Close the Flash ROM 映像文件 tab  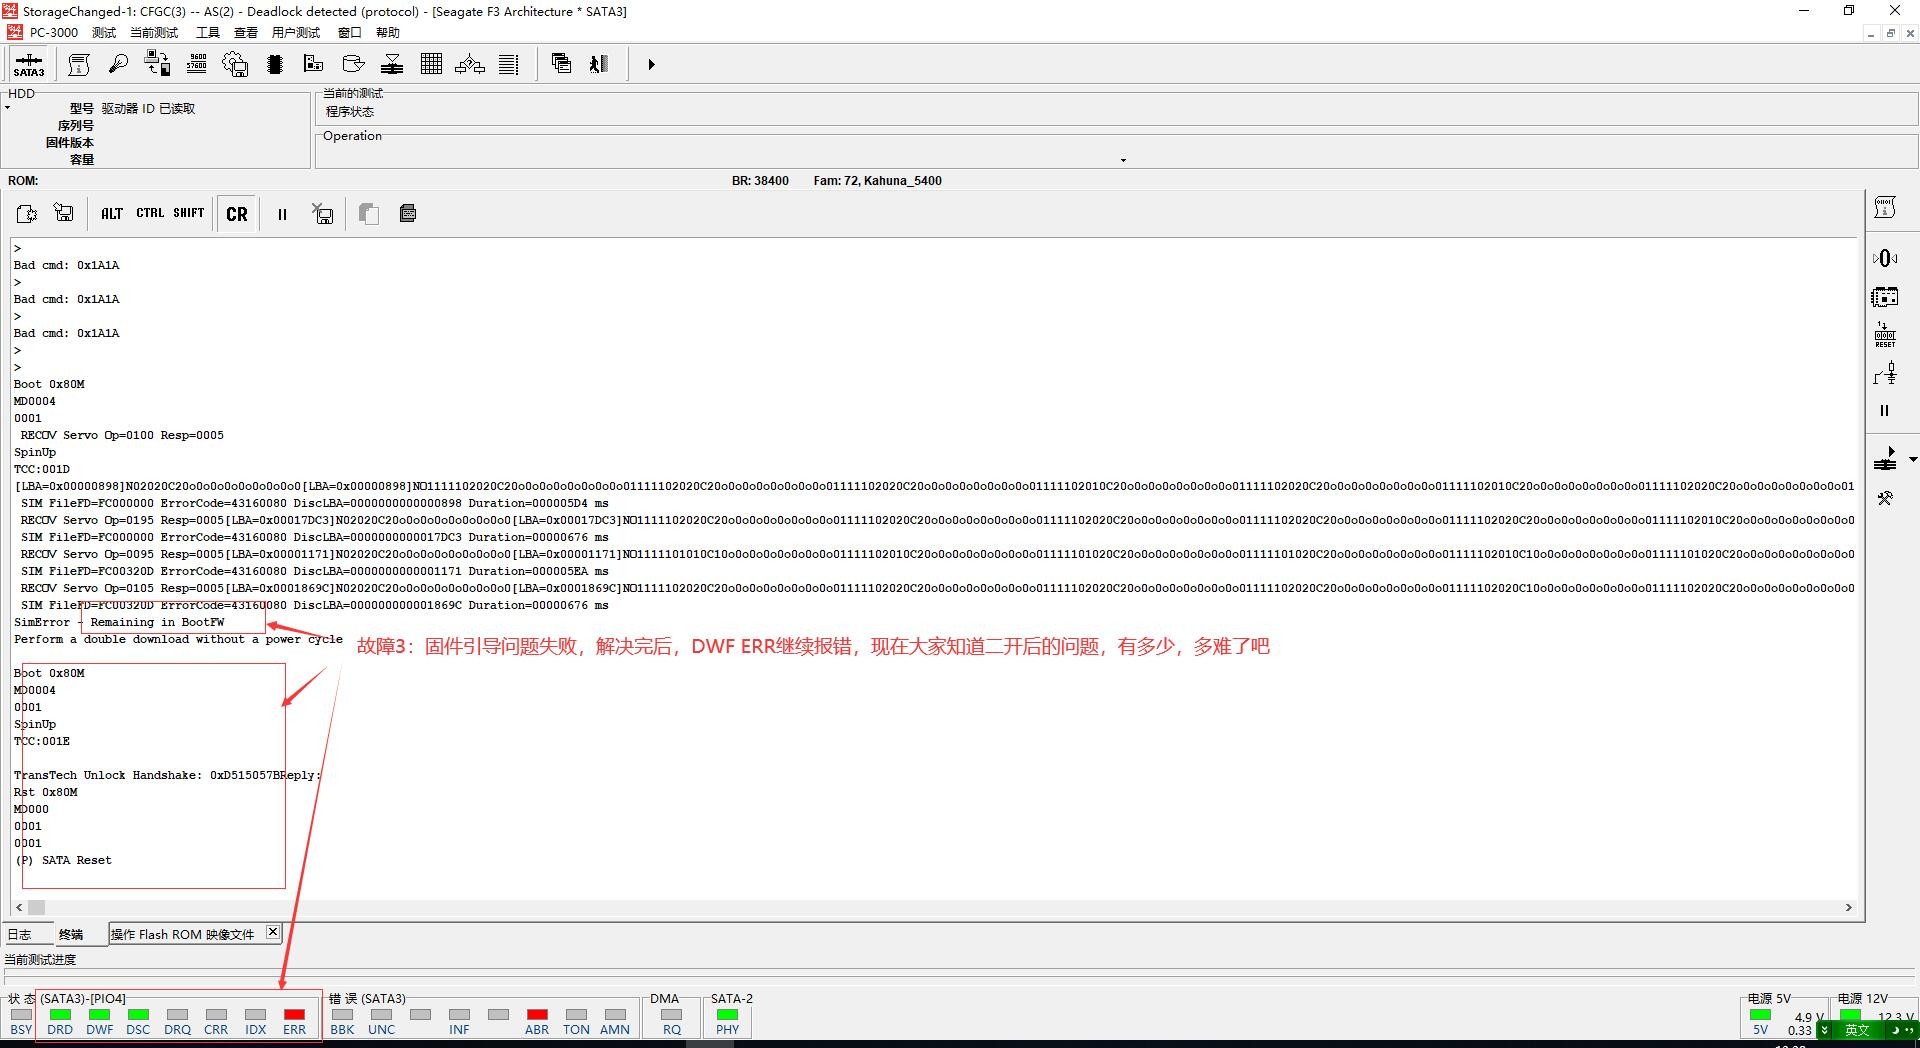272,932
